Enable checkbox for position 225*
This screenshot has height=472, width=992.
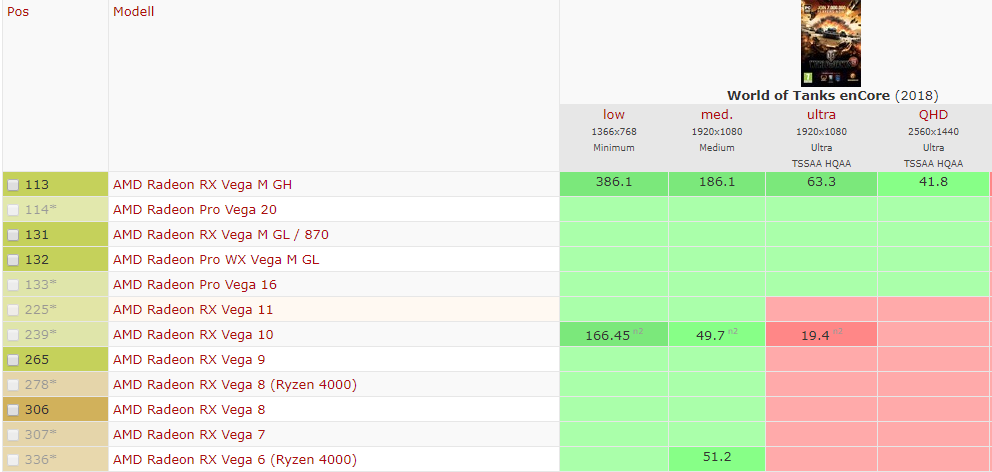[x=13, y=310]
